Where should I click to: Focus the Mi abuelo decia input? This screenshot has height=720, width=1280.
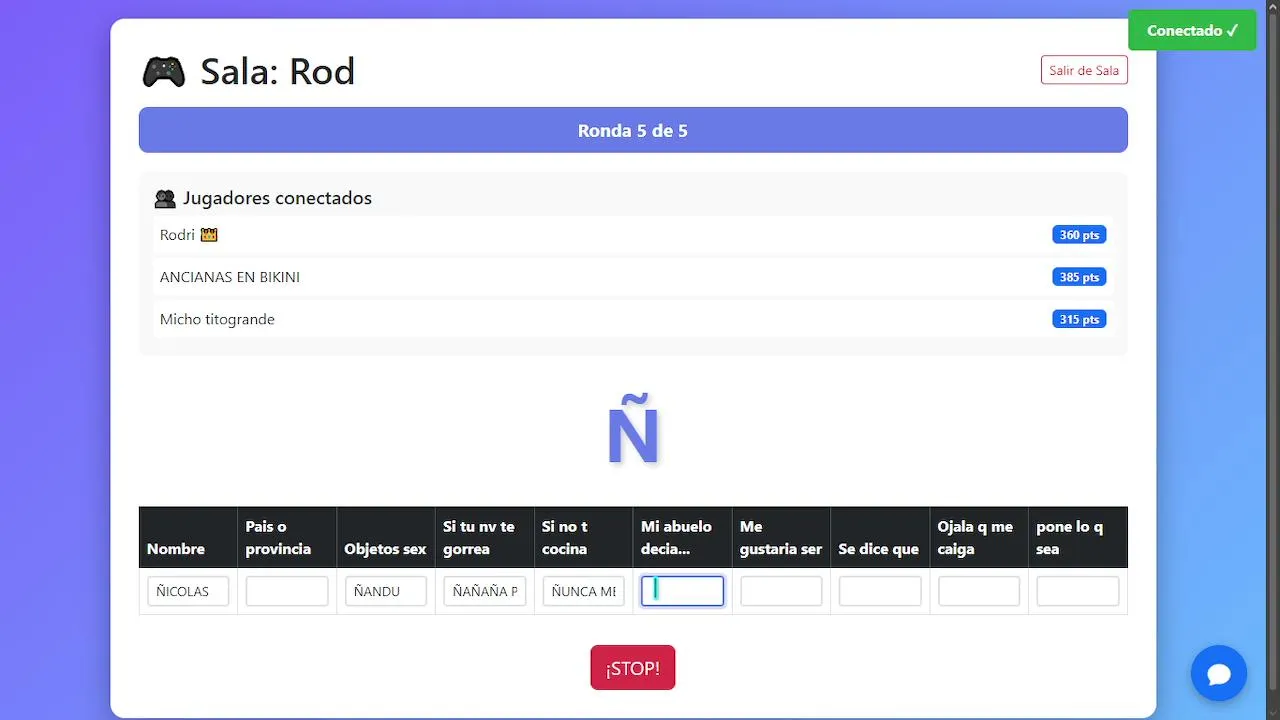pyautogui.click(x=682, y=591)
